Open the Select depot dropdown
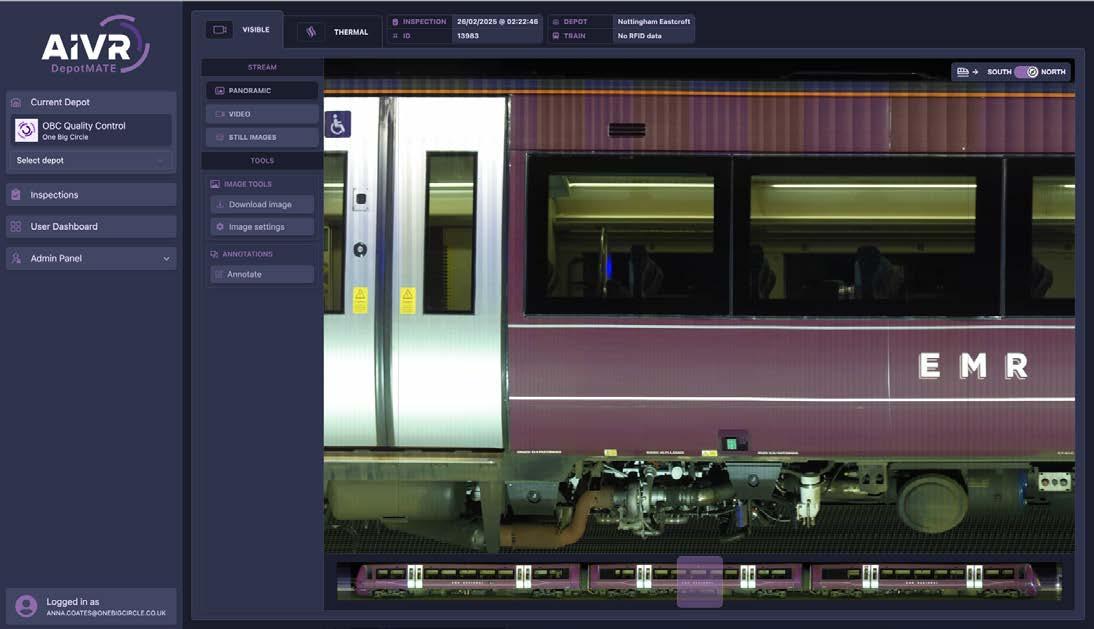The image size is (1094, 629). (91, 160)
